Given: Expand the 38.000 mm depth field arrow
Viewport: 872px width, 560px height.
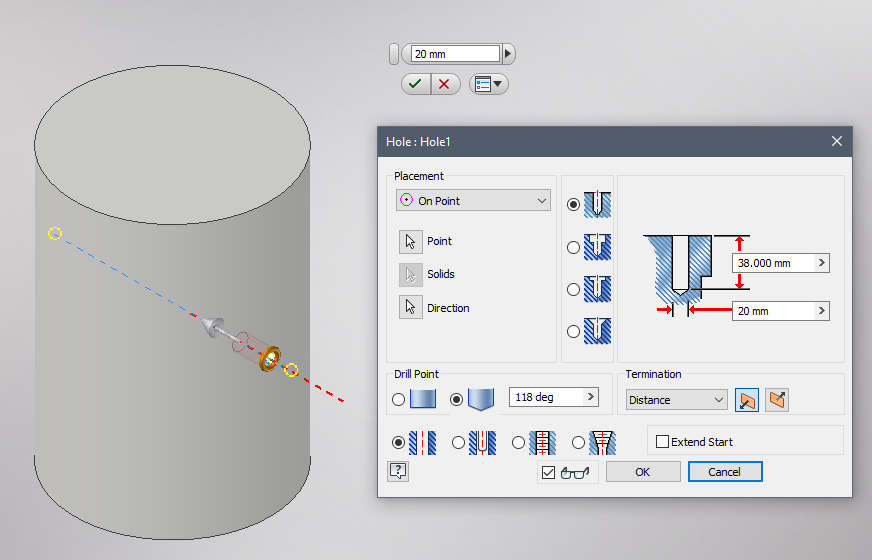Looking at the screenshot, I should tap(821, 263).
